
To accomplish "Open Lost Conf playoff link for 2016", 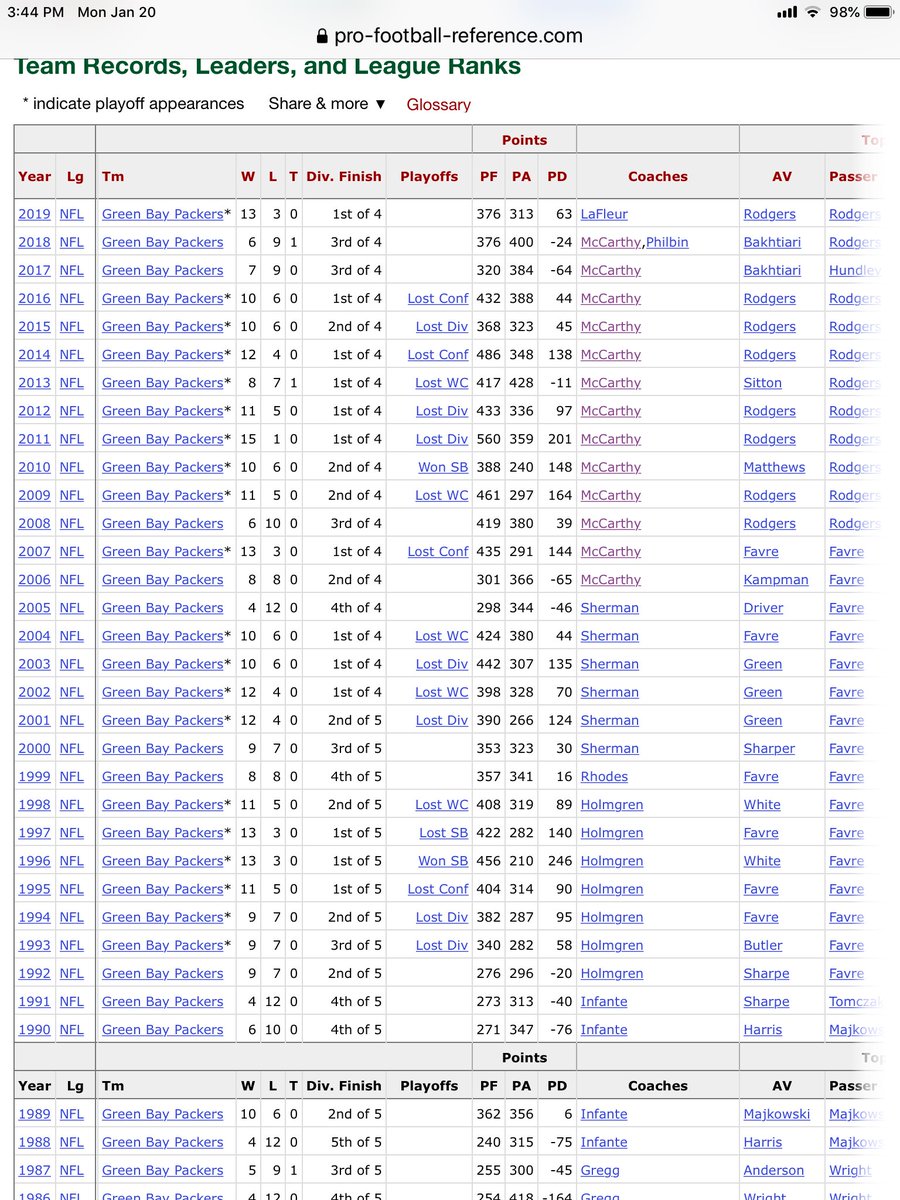I will (x=438, y=298).
